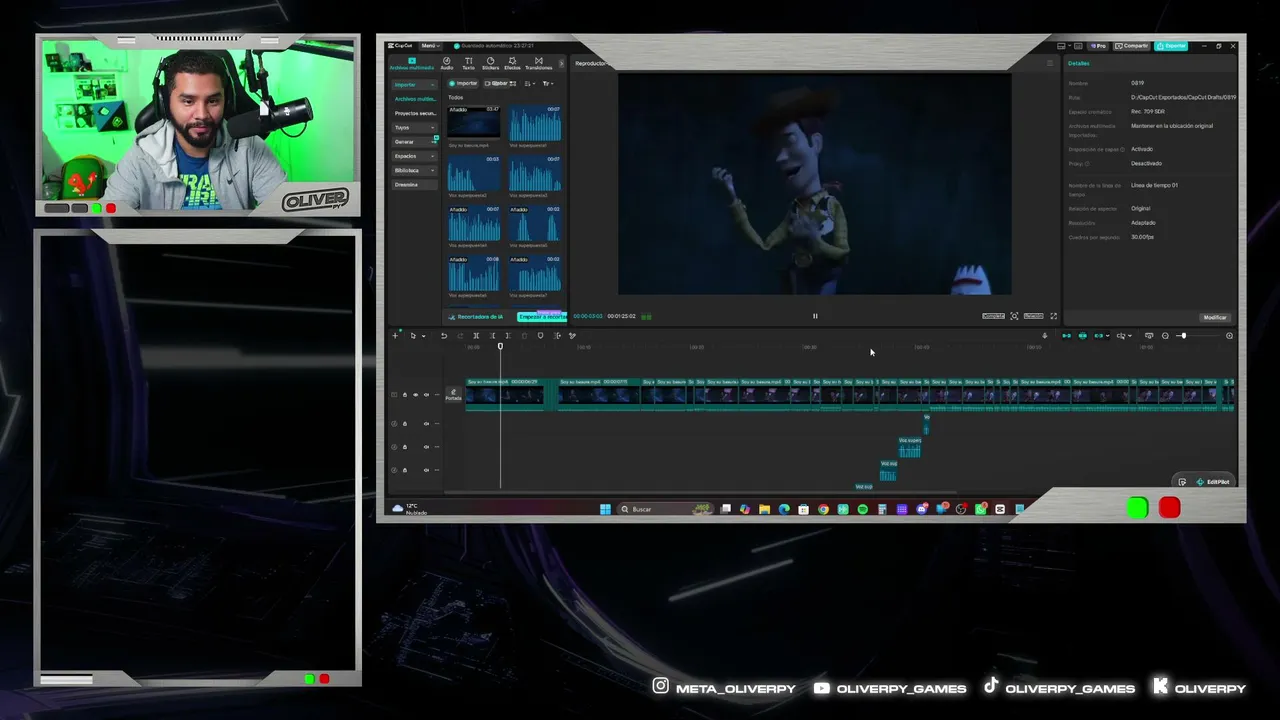Open the Stickers panel
Image resolution: width=1280 pixels, height=720 pixels.
(x=490, y=63)
